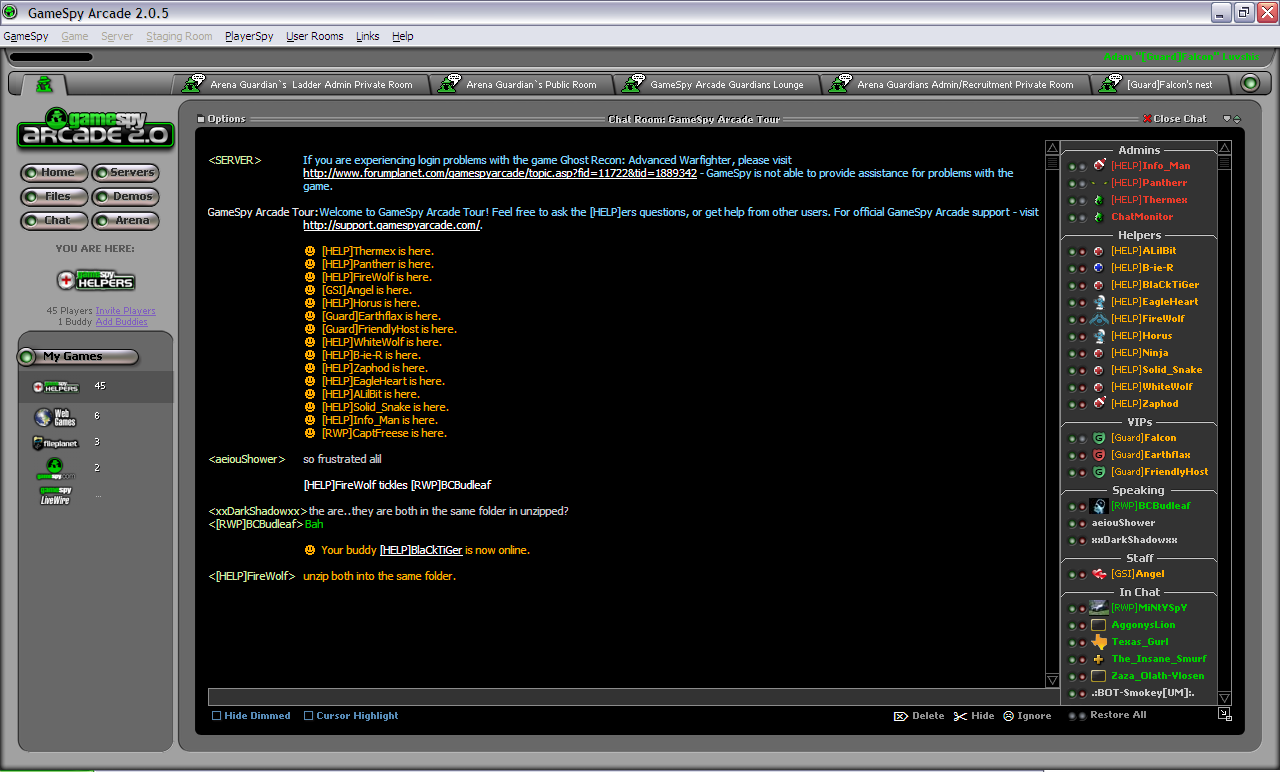Screen dimensions: 1280x772
Task: Click the GameSpy Arcade 2.0 logo
Action: (x=95, y=128)
